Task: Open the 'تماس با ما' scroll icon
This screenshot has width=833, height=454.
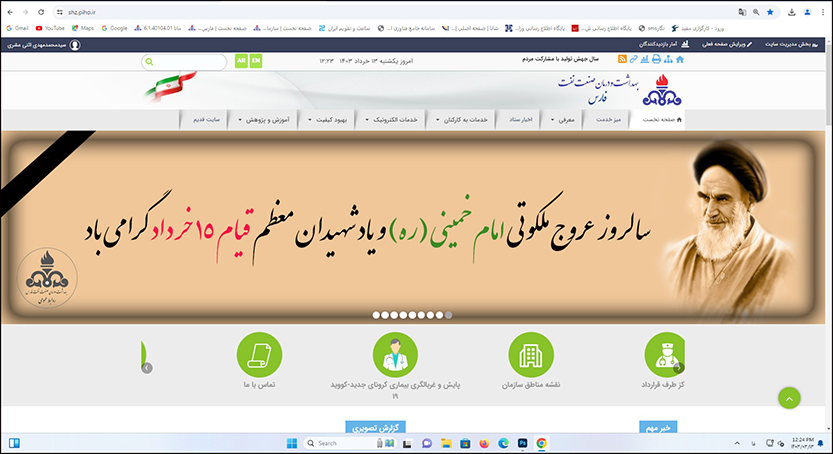Action: [259, 355]
